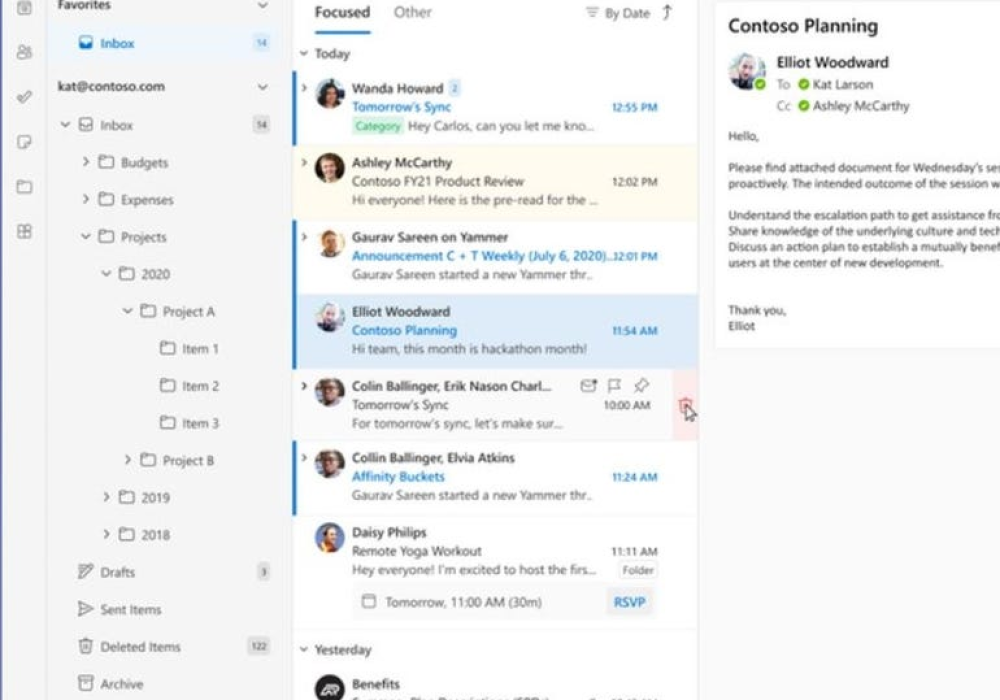Open the To Do checkmark icon in left rail
This screenshot has width=1000, height=700.
(x=24, y=97)
